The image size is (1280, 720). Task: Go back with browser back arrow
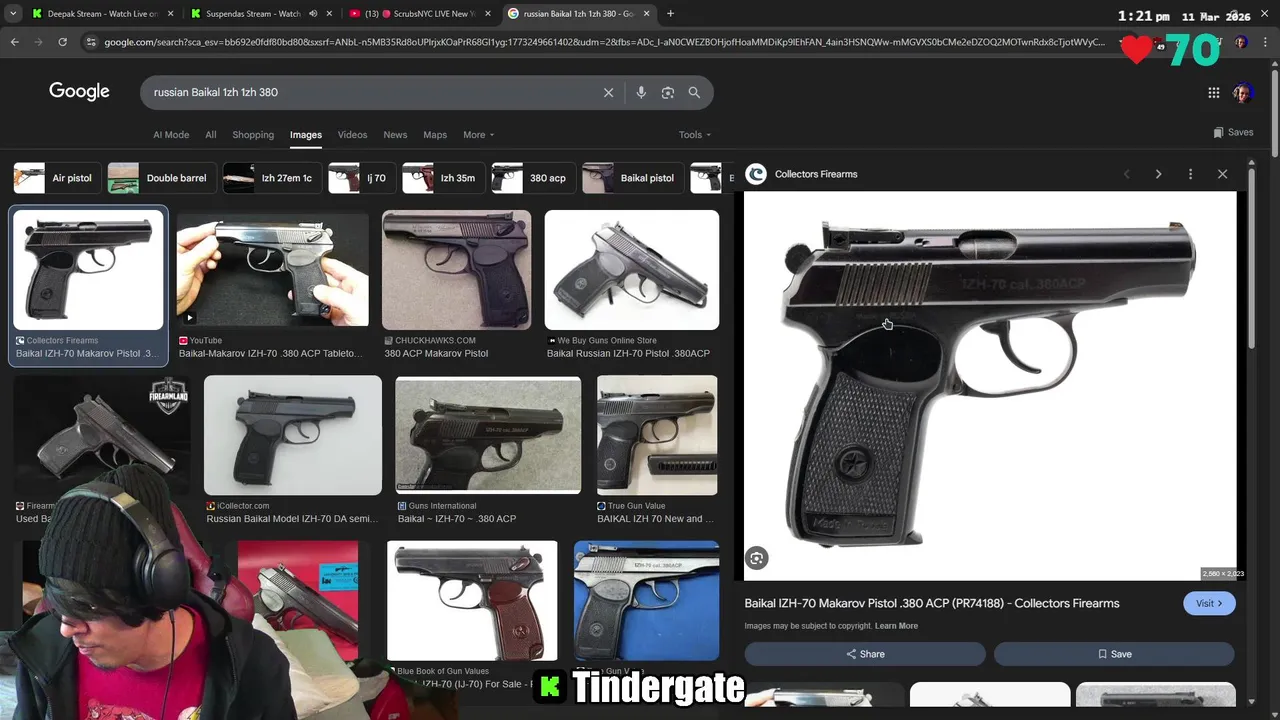[x=14, y=42]
